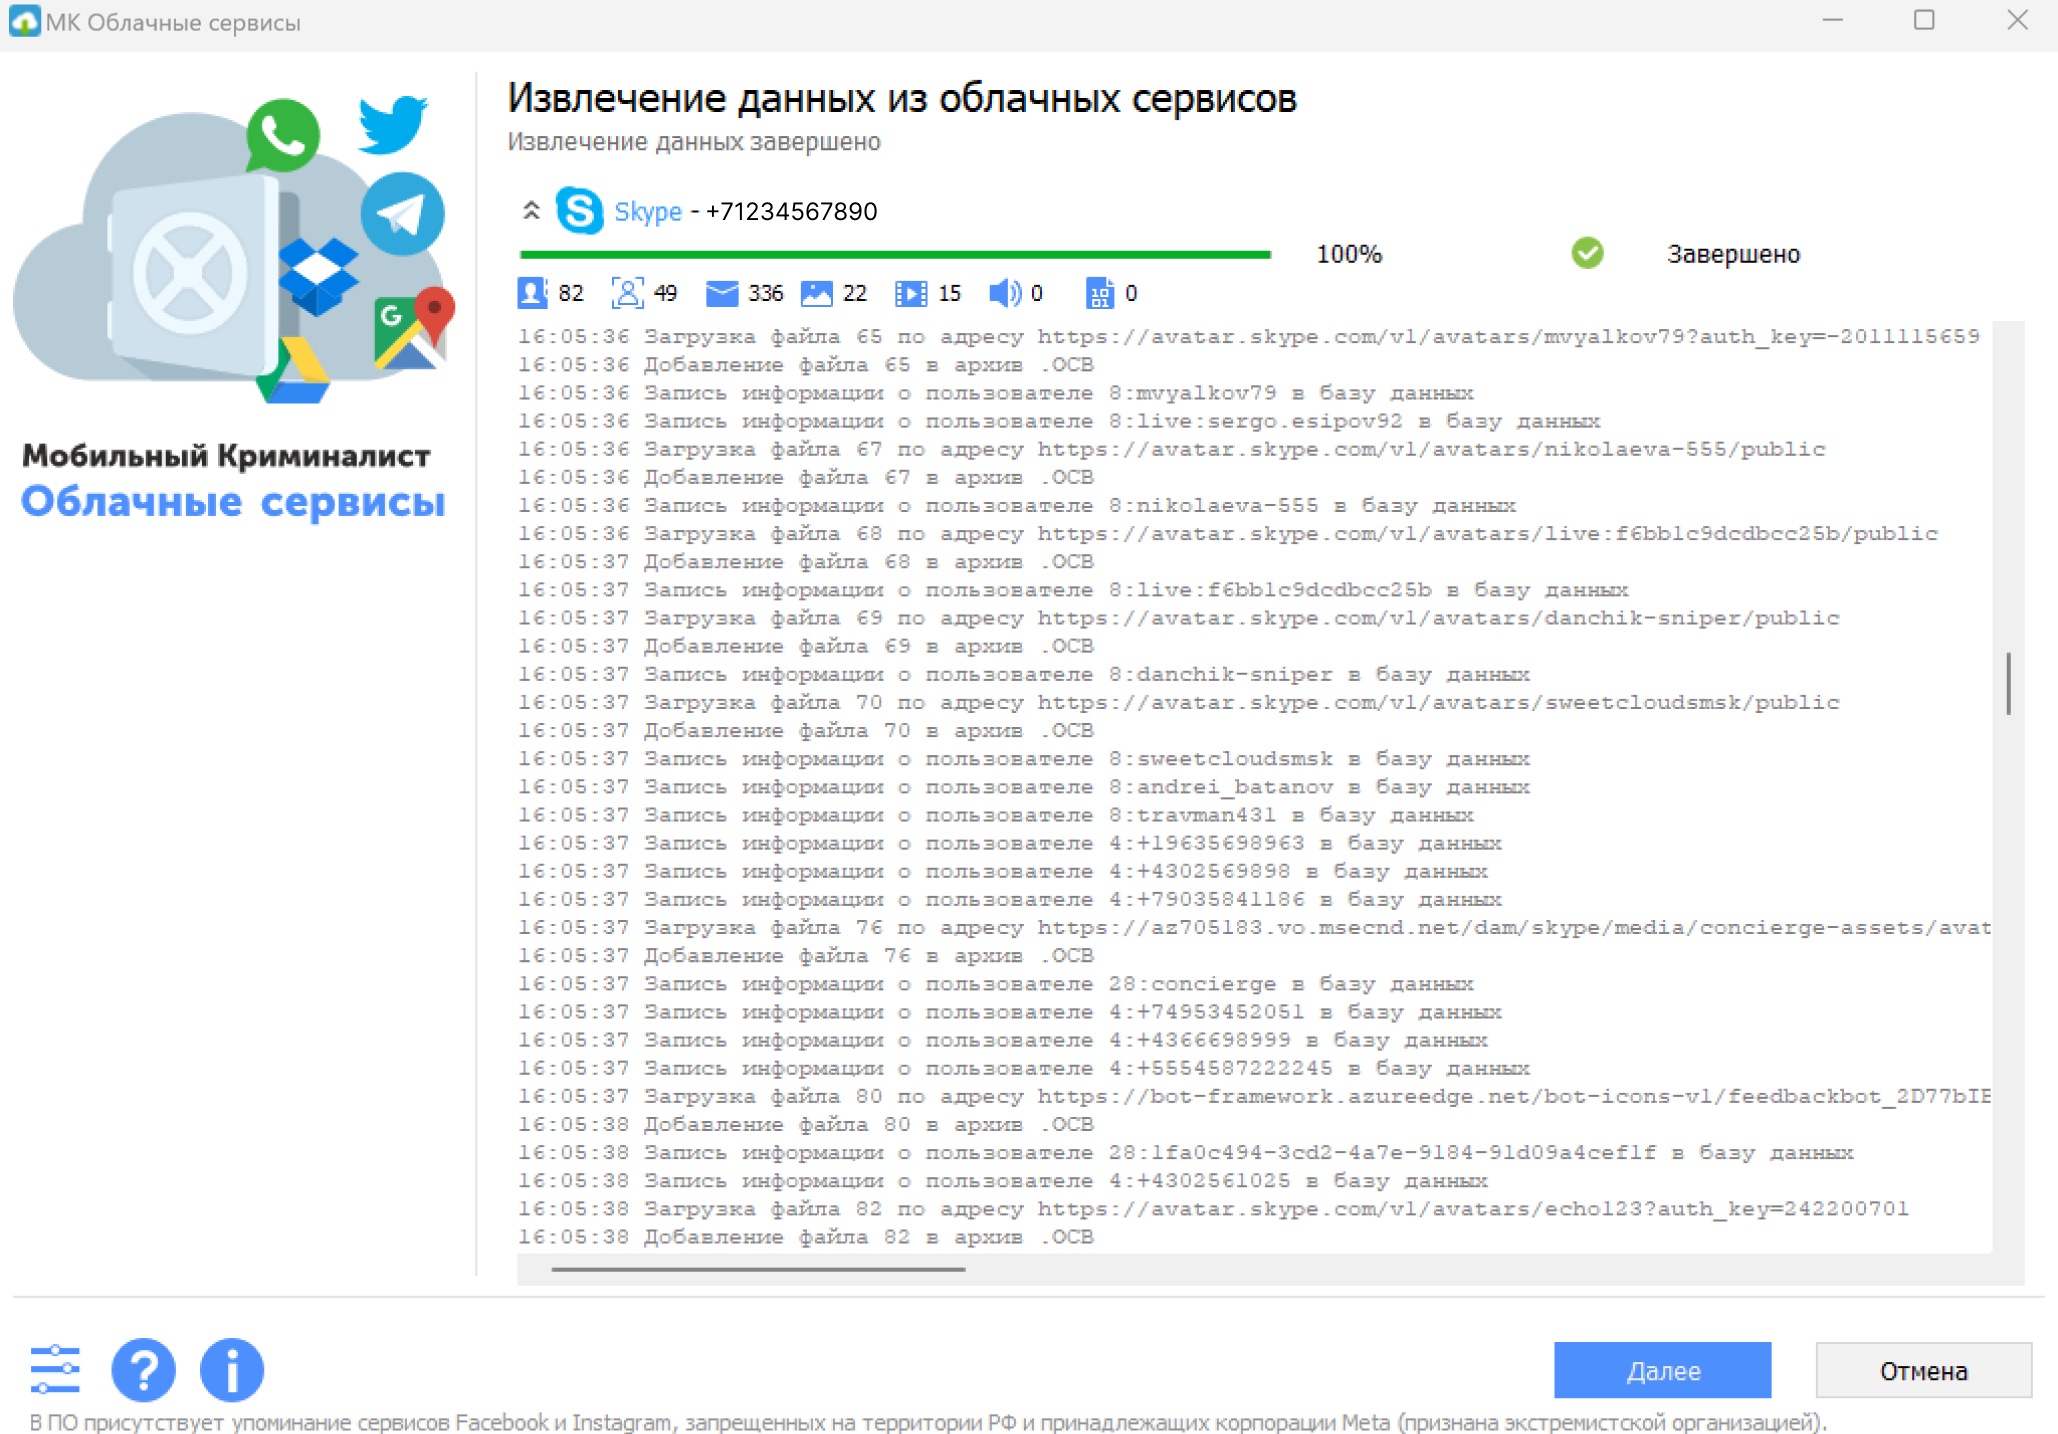Open the info icon
Image resolution: width=2058 pixels, height=1434 pixels.
[x=232, y=1369]
